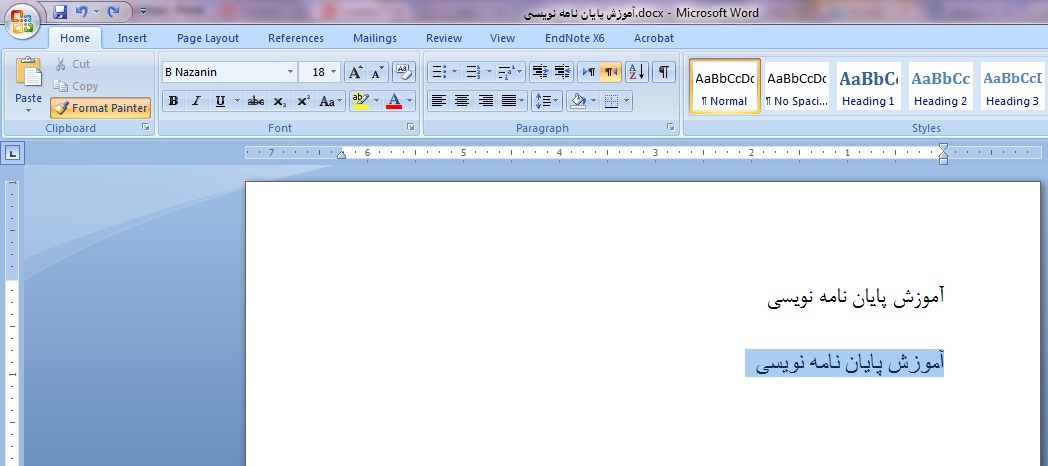
Task: Click the Format Painter button
Action: click(100, 108)
